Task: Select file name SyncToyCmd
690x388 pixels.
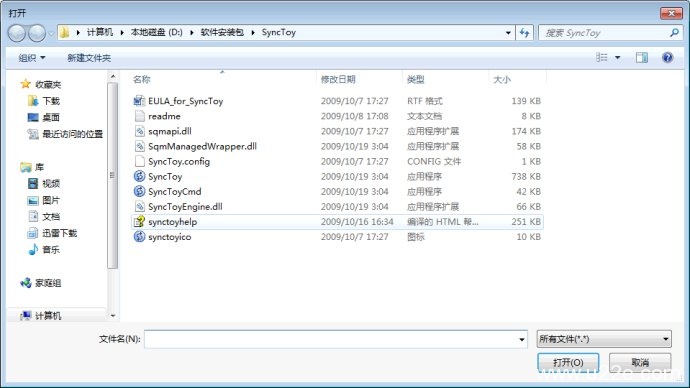Action: click(175, 192)
